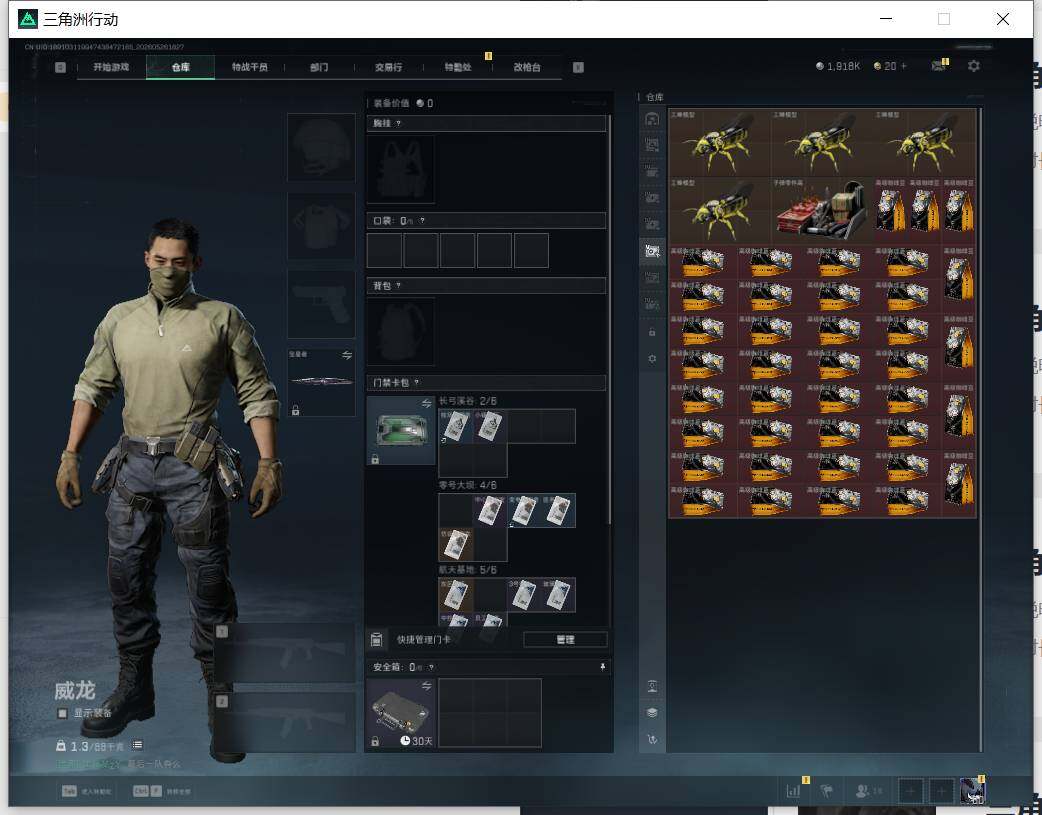
Task: Select the first wasp model in warehouse
Action: tap(720, 142)
